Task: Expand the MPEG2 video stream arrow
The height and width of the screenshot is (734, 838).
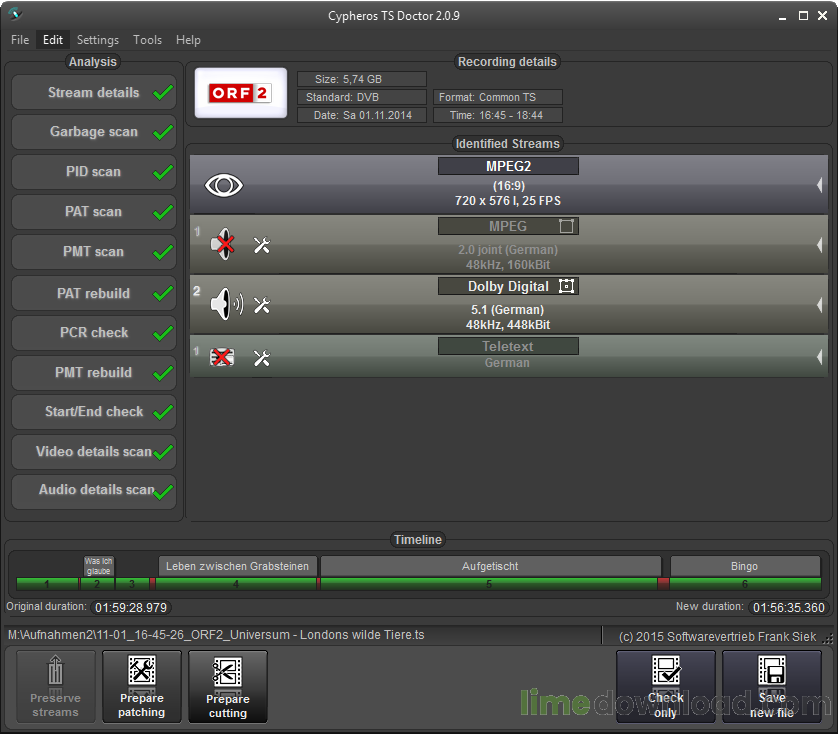Action: 819,185
